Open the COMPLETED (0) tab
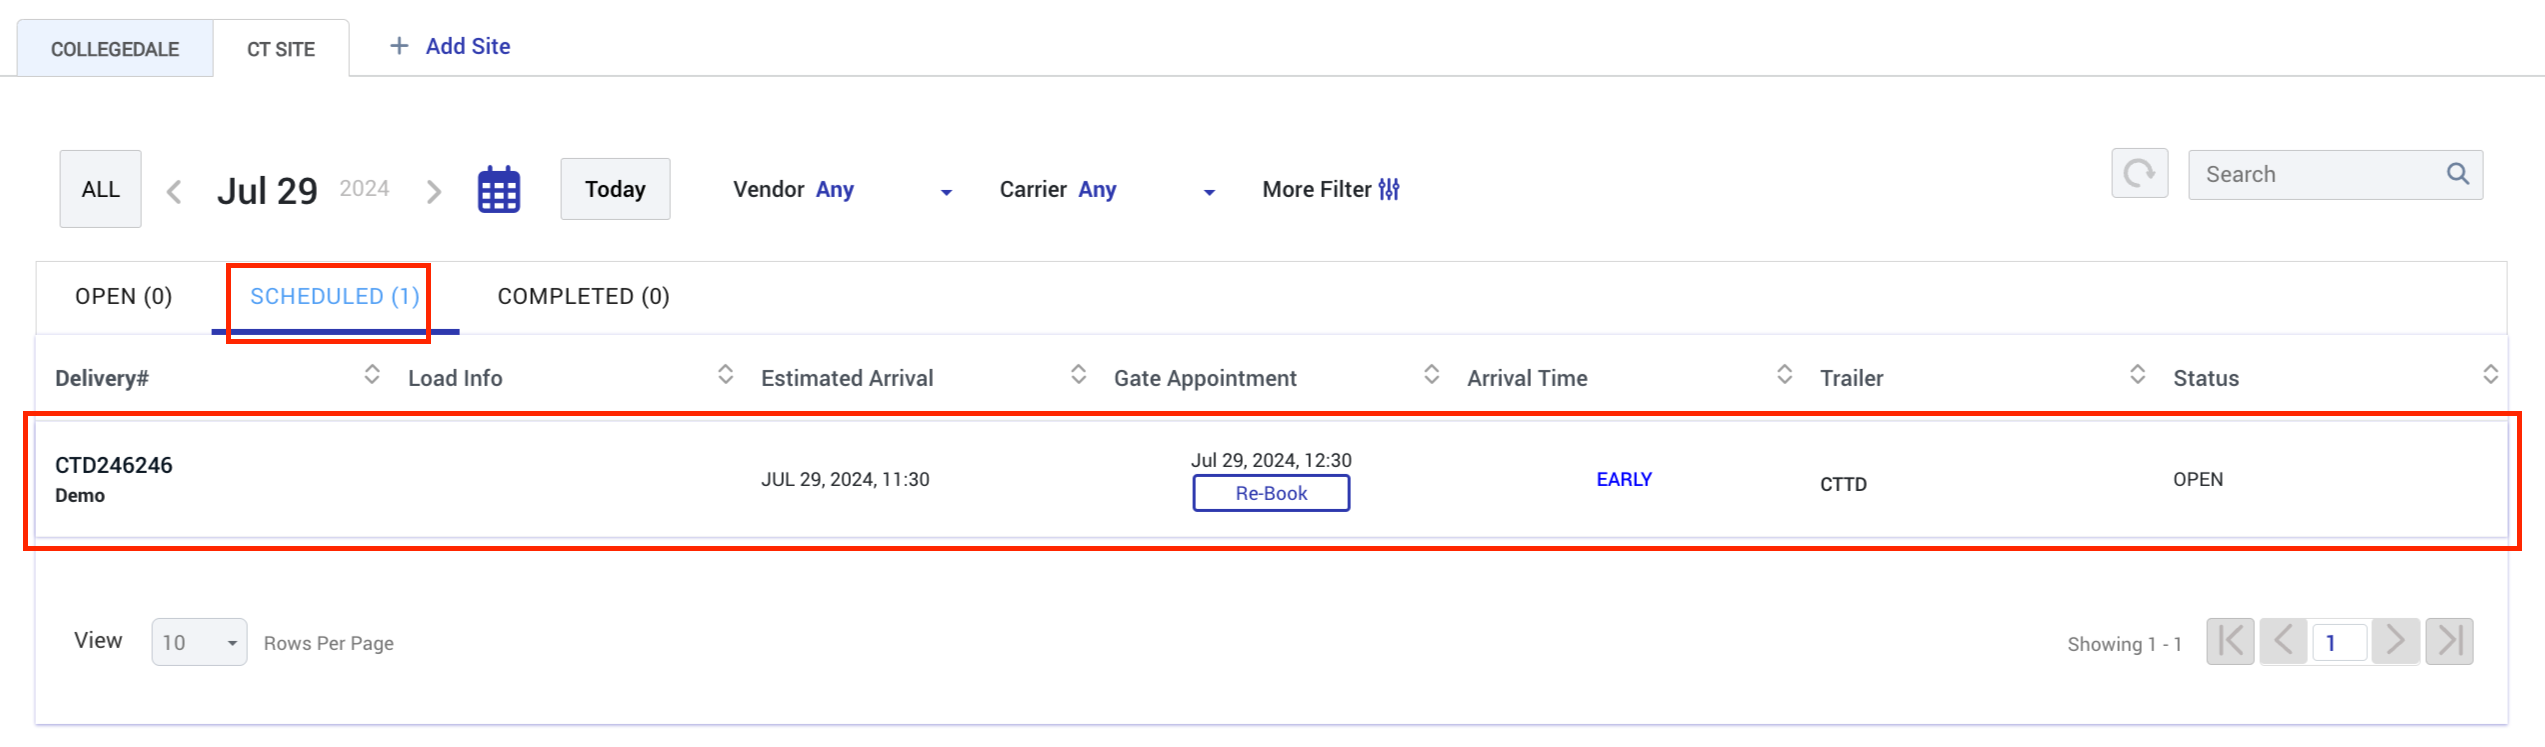Image resolution: width=2545 pixels, height=747 pixels. coord(583,296)
